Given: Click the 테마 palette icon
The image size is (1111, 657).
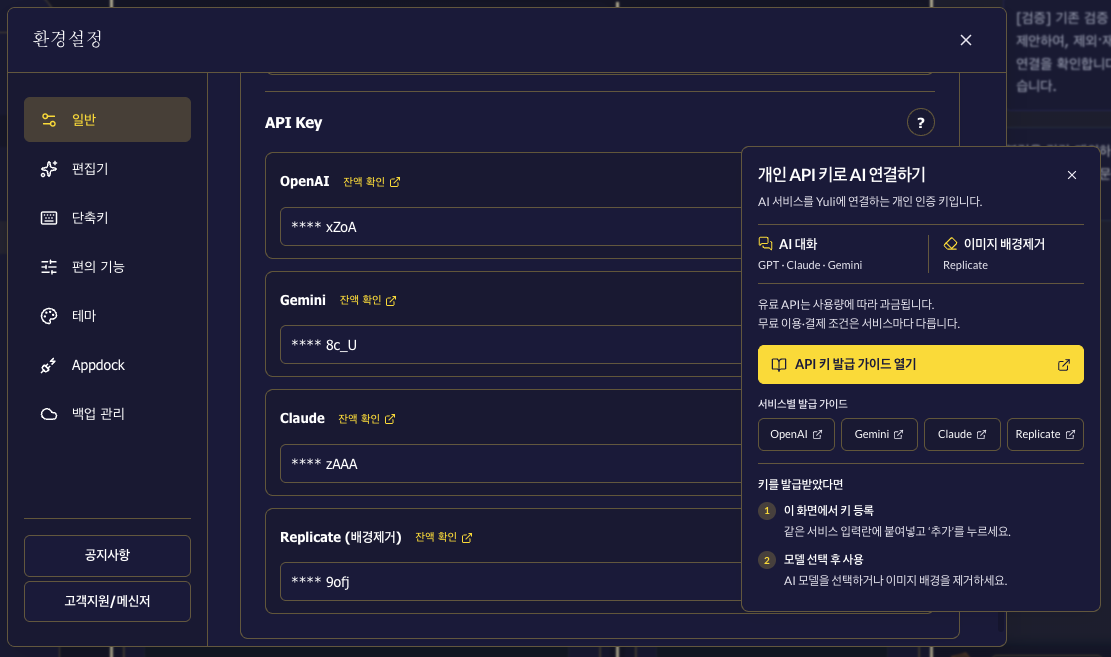Looking at the screenshot, I should [49, 315].
